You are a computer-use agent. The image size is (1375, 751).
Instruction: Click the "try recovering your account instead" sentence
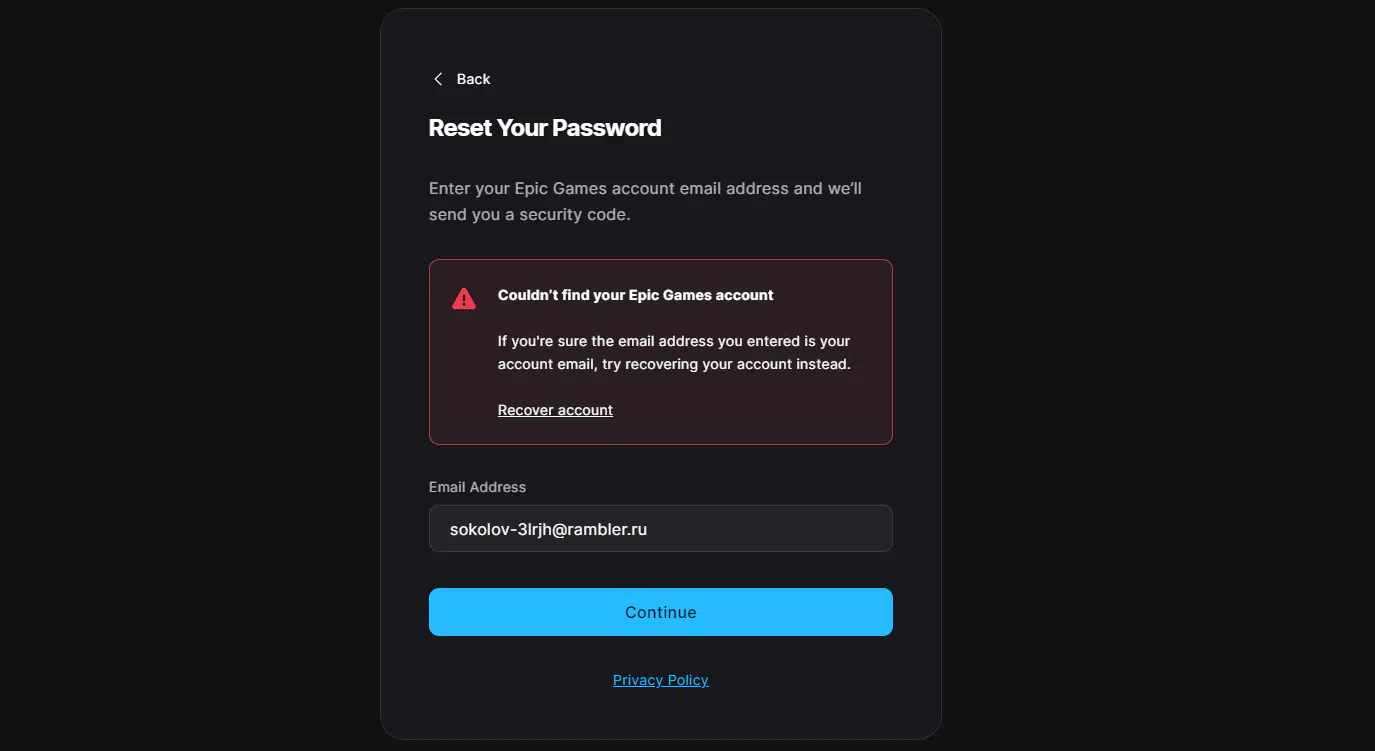[x=726, y=364]
